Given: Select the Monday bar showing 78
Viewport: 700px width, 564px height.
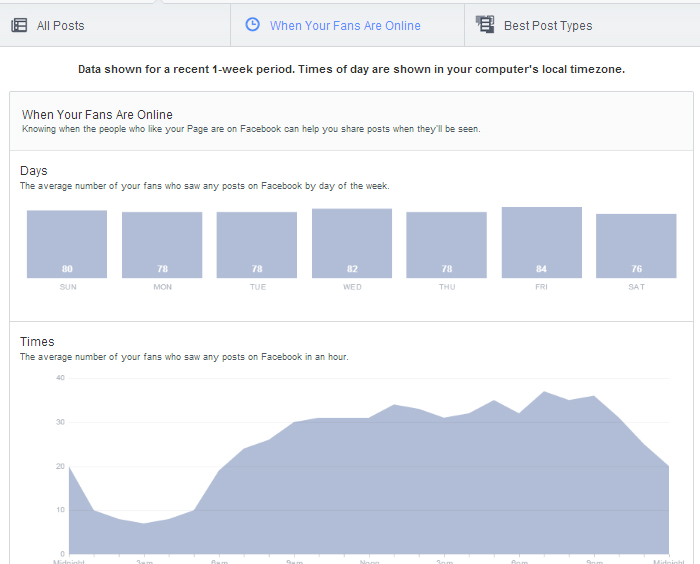Looking at the screenshot, I should [x=162, y=245].
